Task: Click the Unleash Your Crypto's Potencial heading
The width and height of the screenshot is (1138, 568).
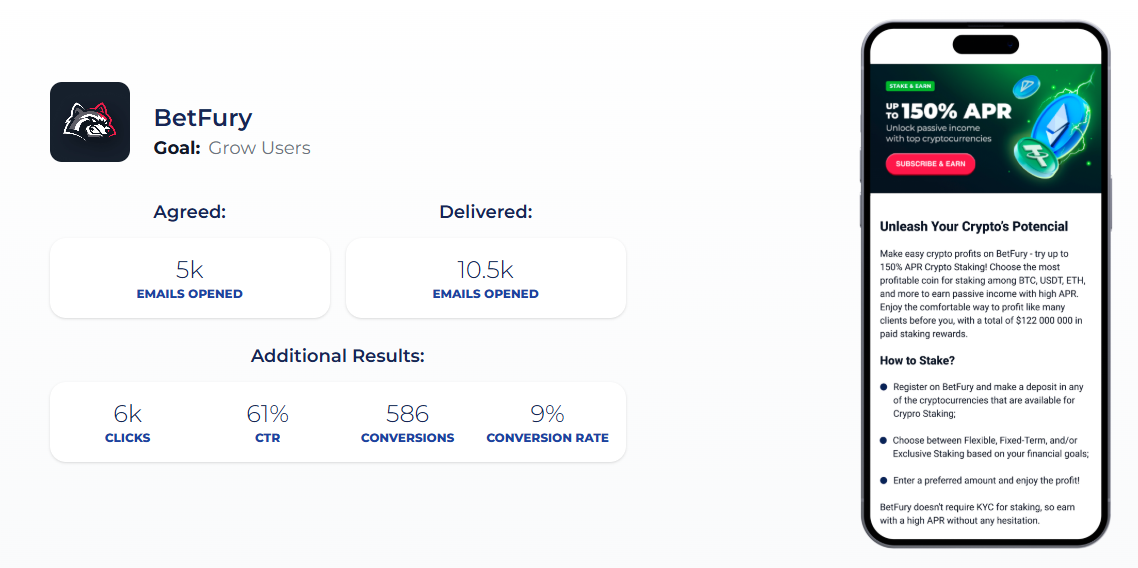Action: pos(973,227)
